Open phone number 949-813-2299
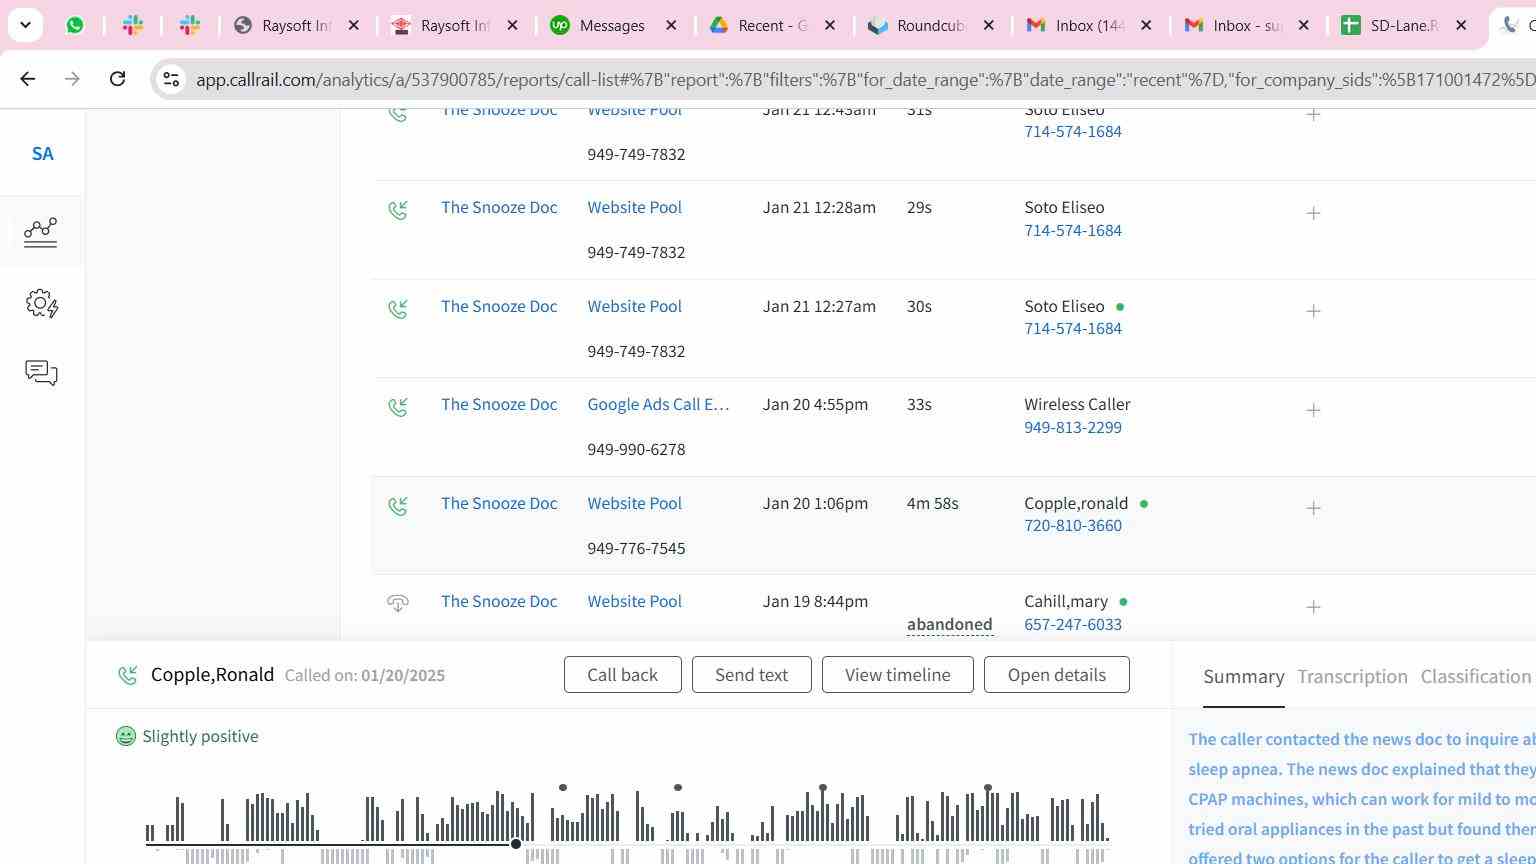This screenshot has width=1536, height=864. 1073,427
